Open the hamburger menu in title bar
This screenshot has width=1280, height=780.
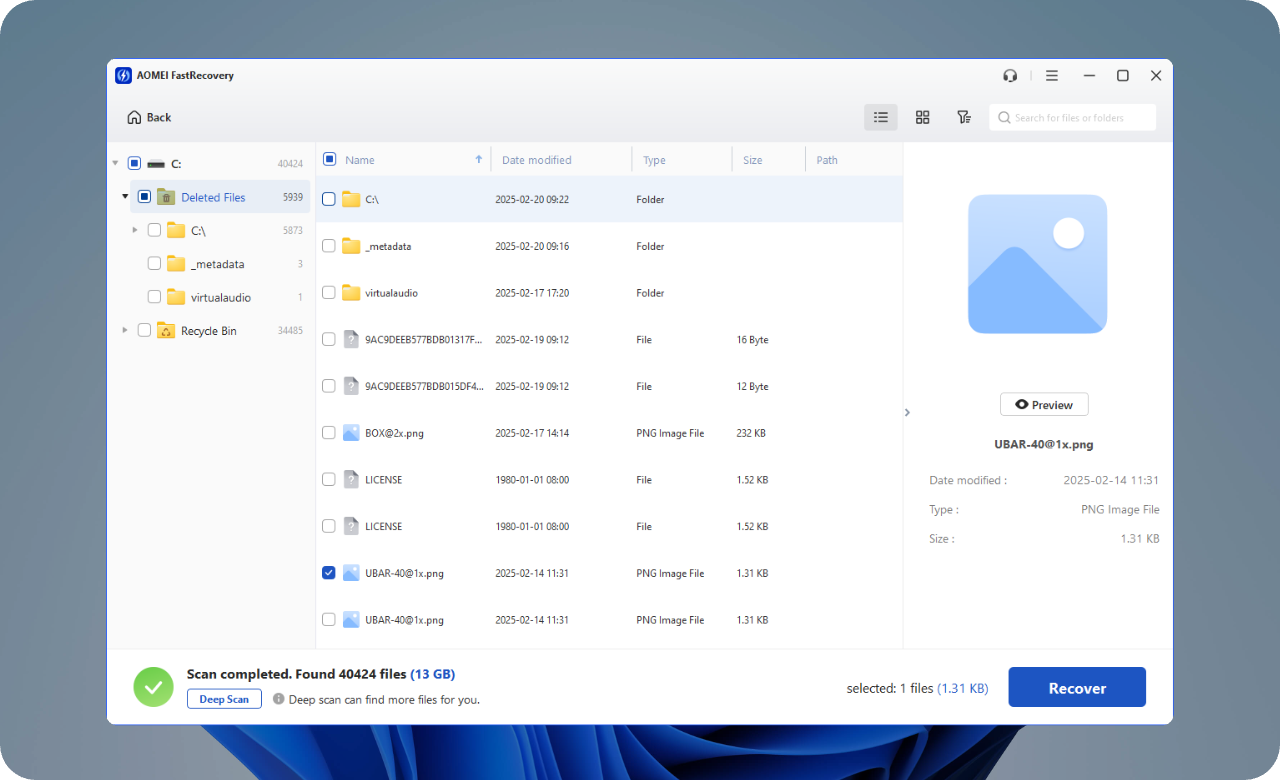click(x=1052, y=76)
